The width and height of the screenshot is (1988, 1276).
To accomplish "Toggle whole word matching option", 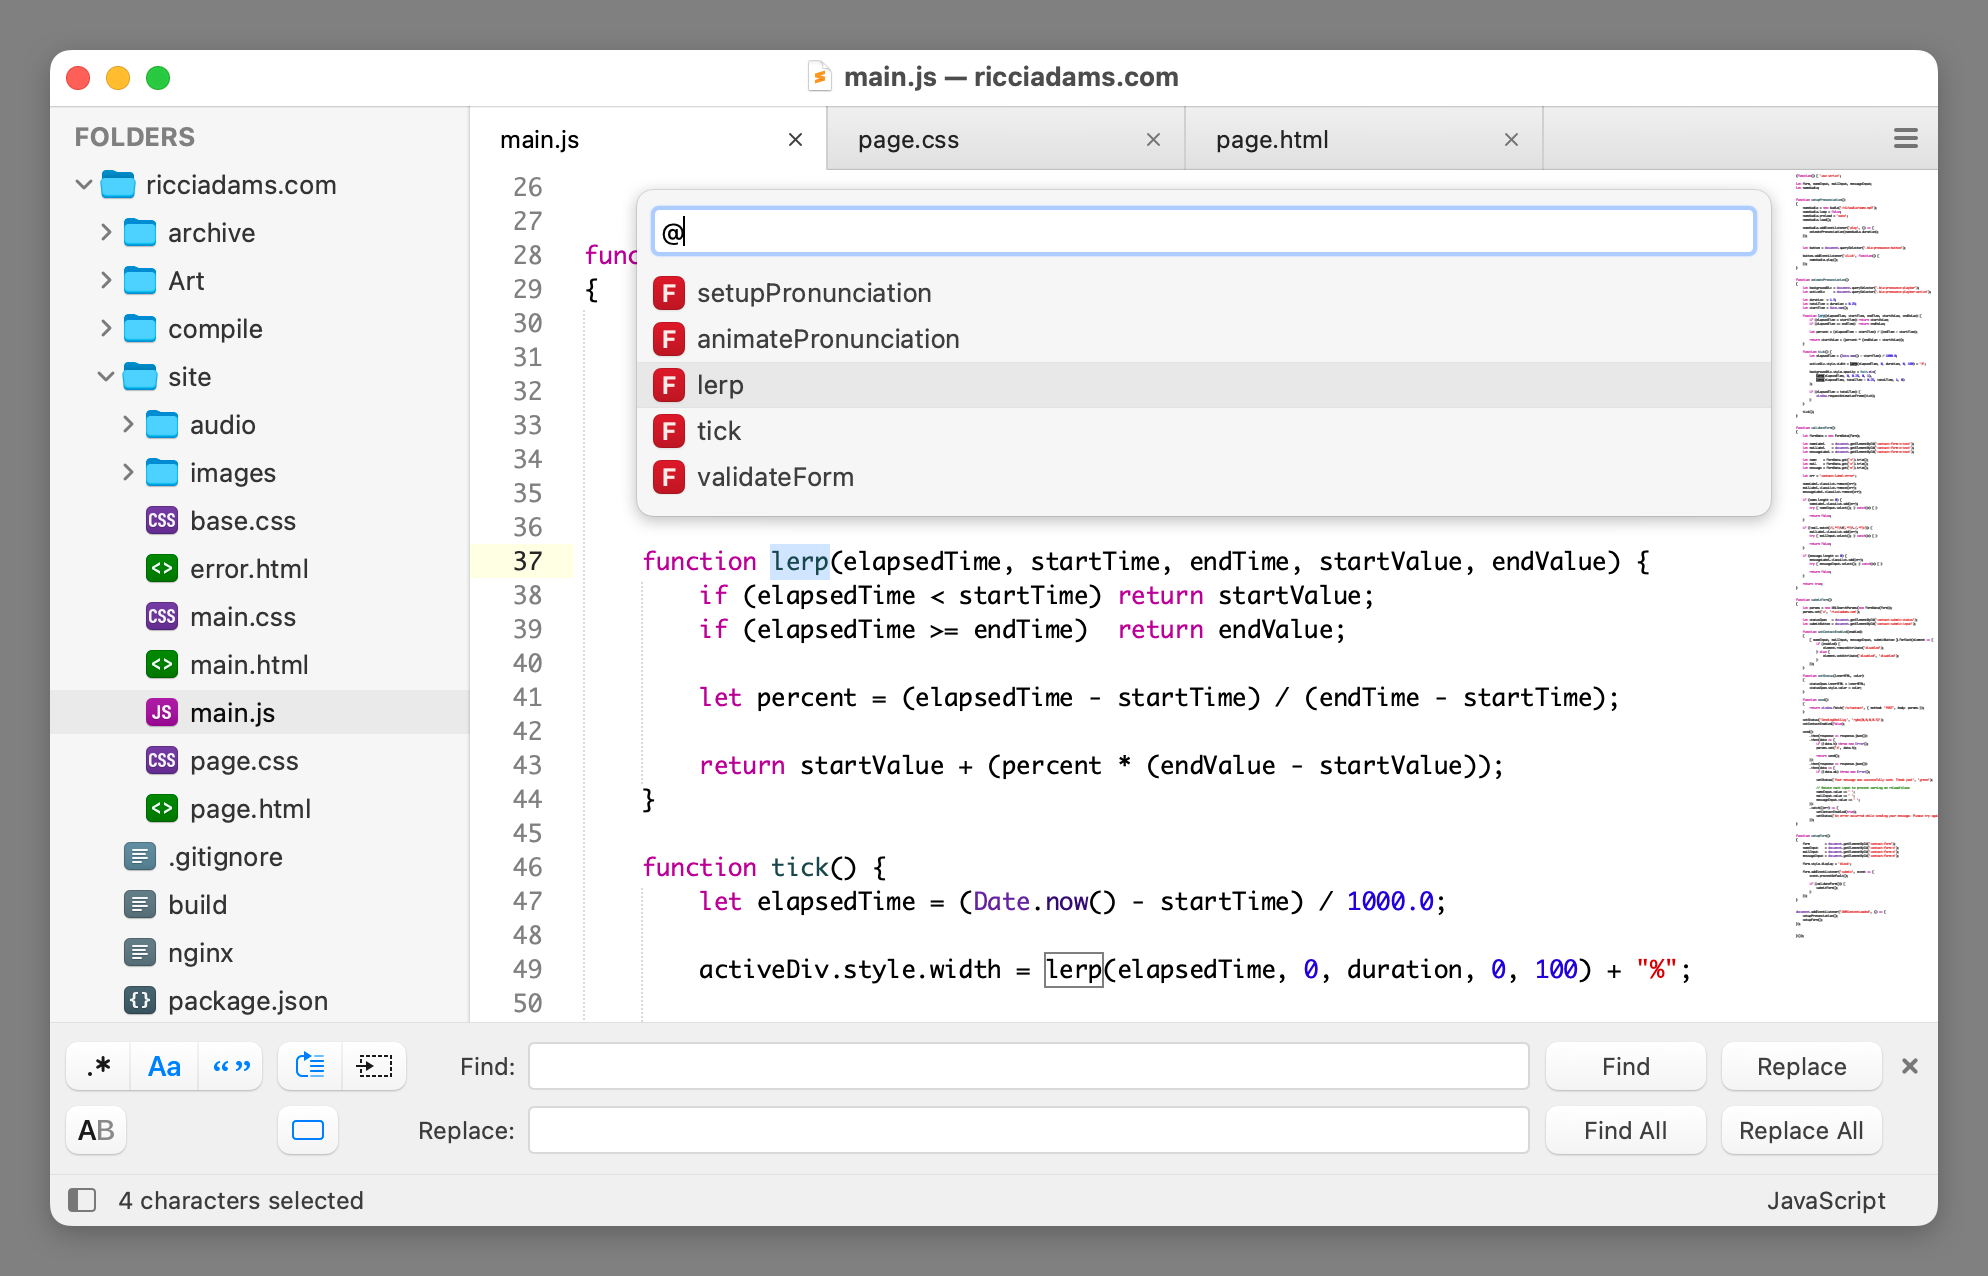I will (x=231, y=1066).
